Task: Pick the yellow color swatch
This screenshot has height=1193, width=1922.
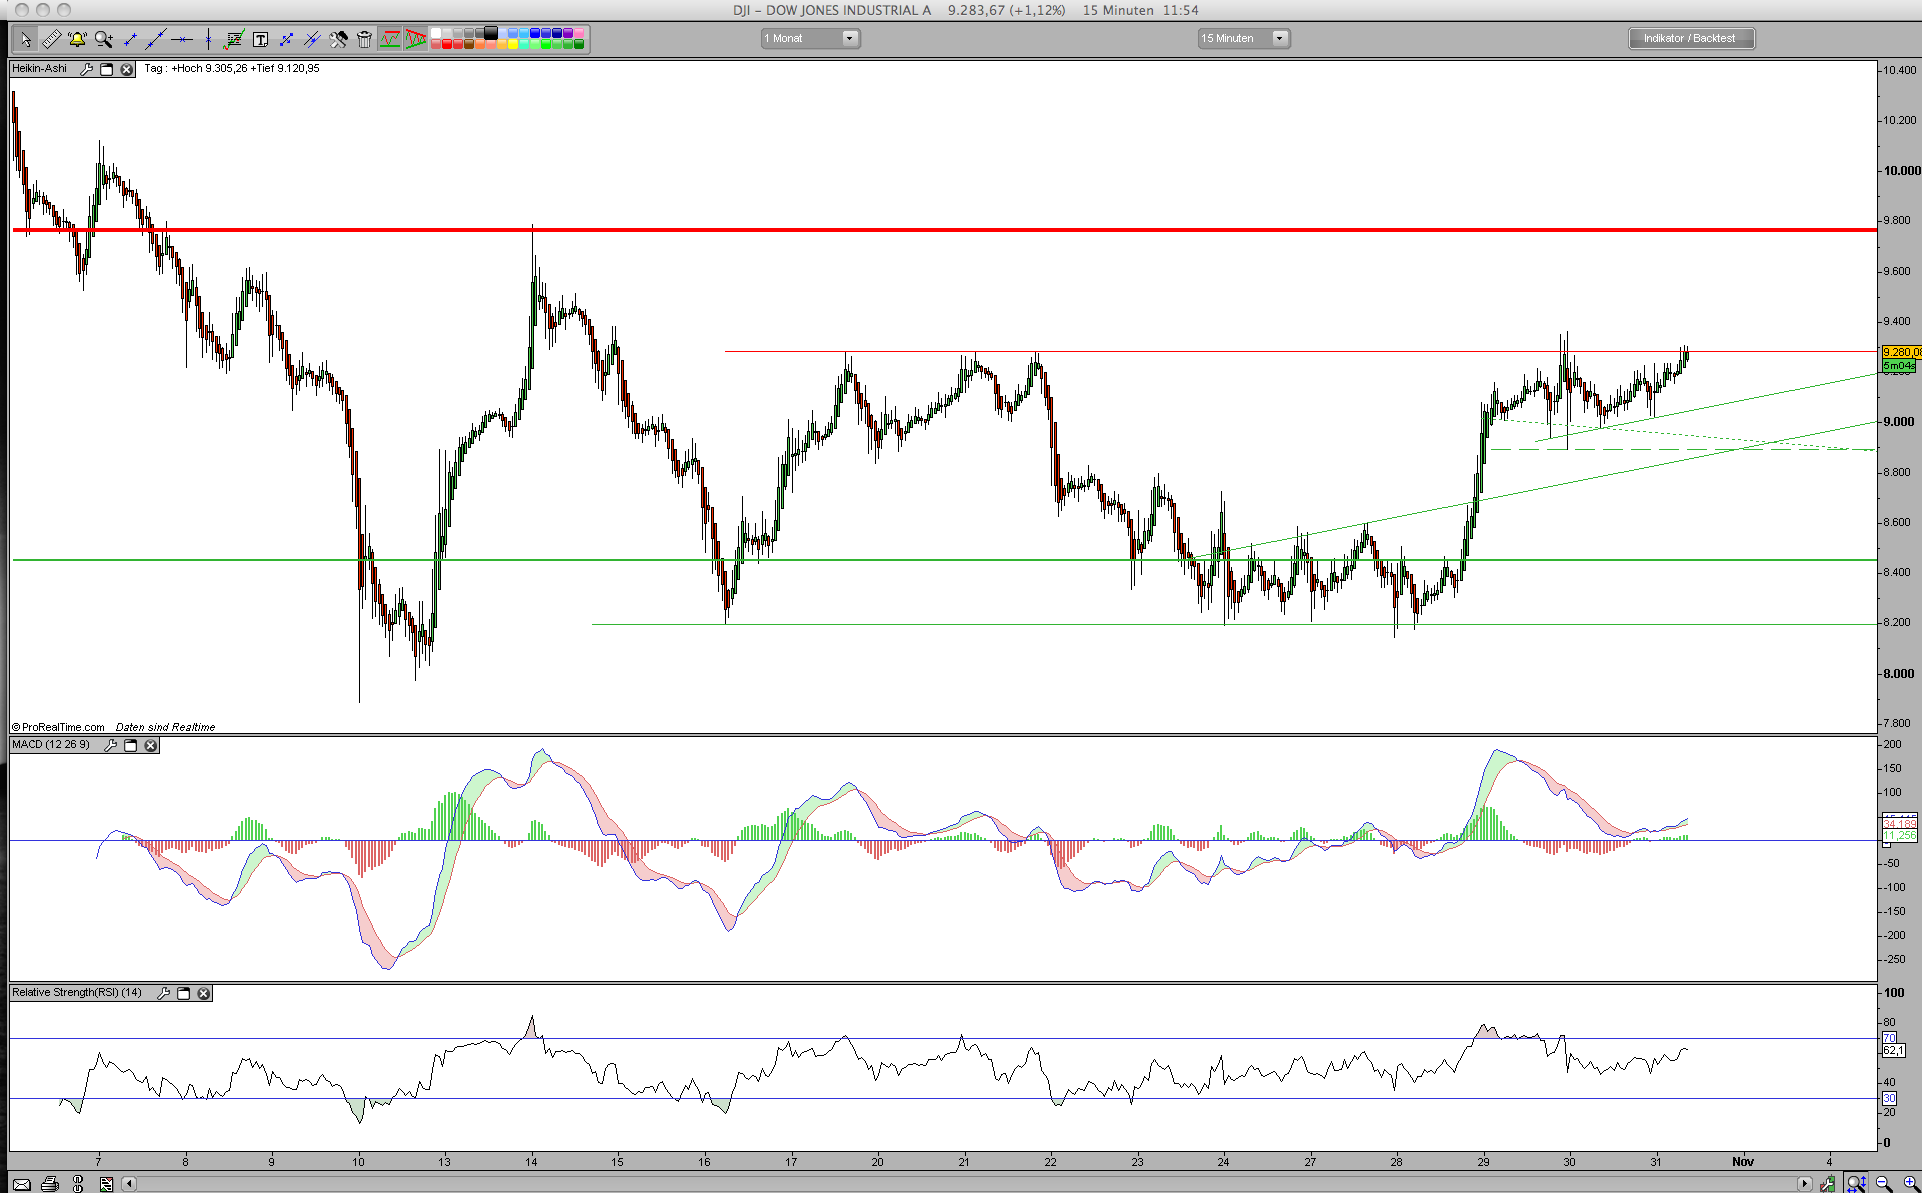Action: coord(513,45)
